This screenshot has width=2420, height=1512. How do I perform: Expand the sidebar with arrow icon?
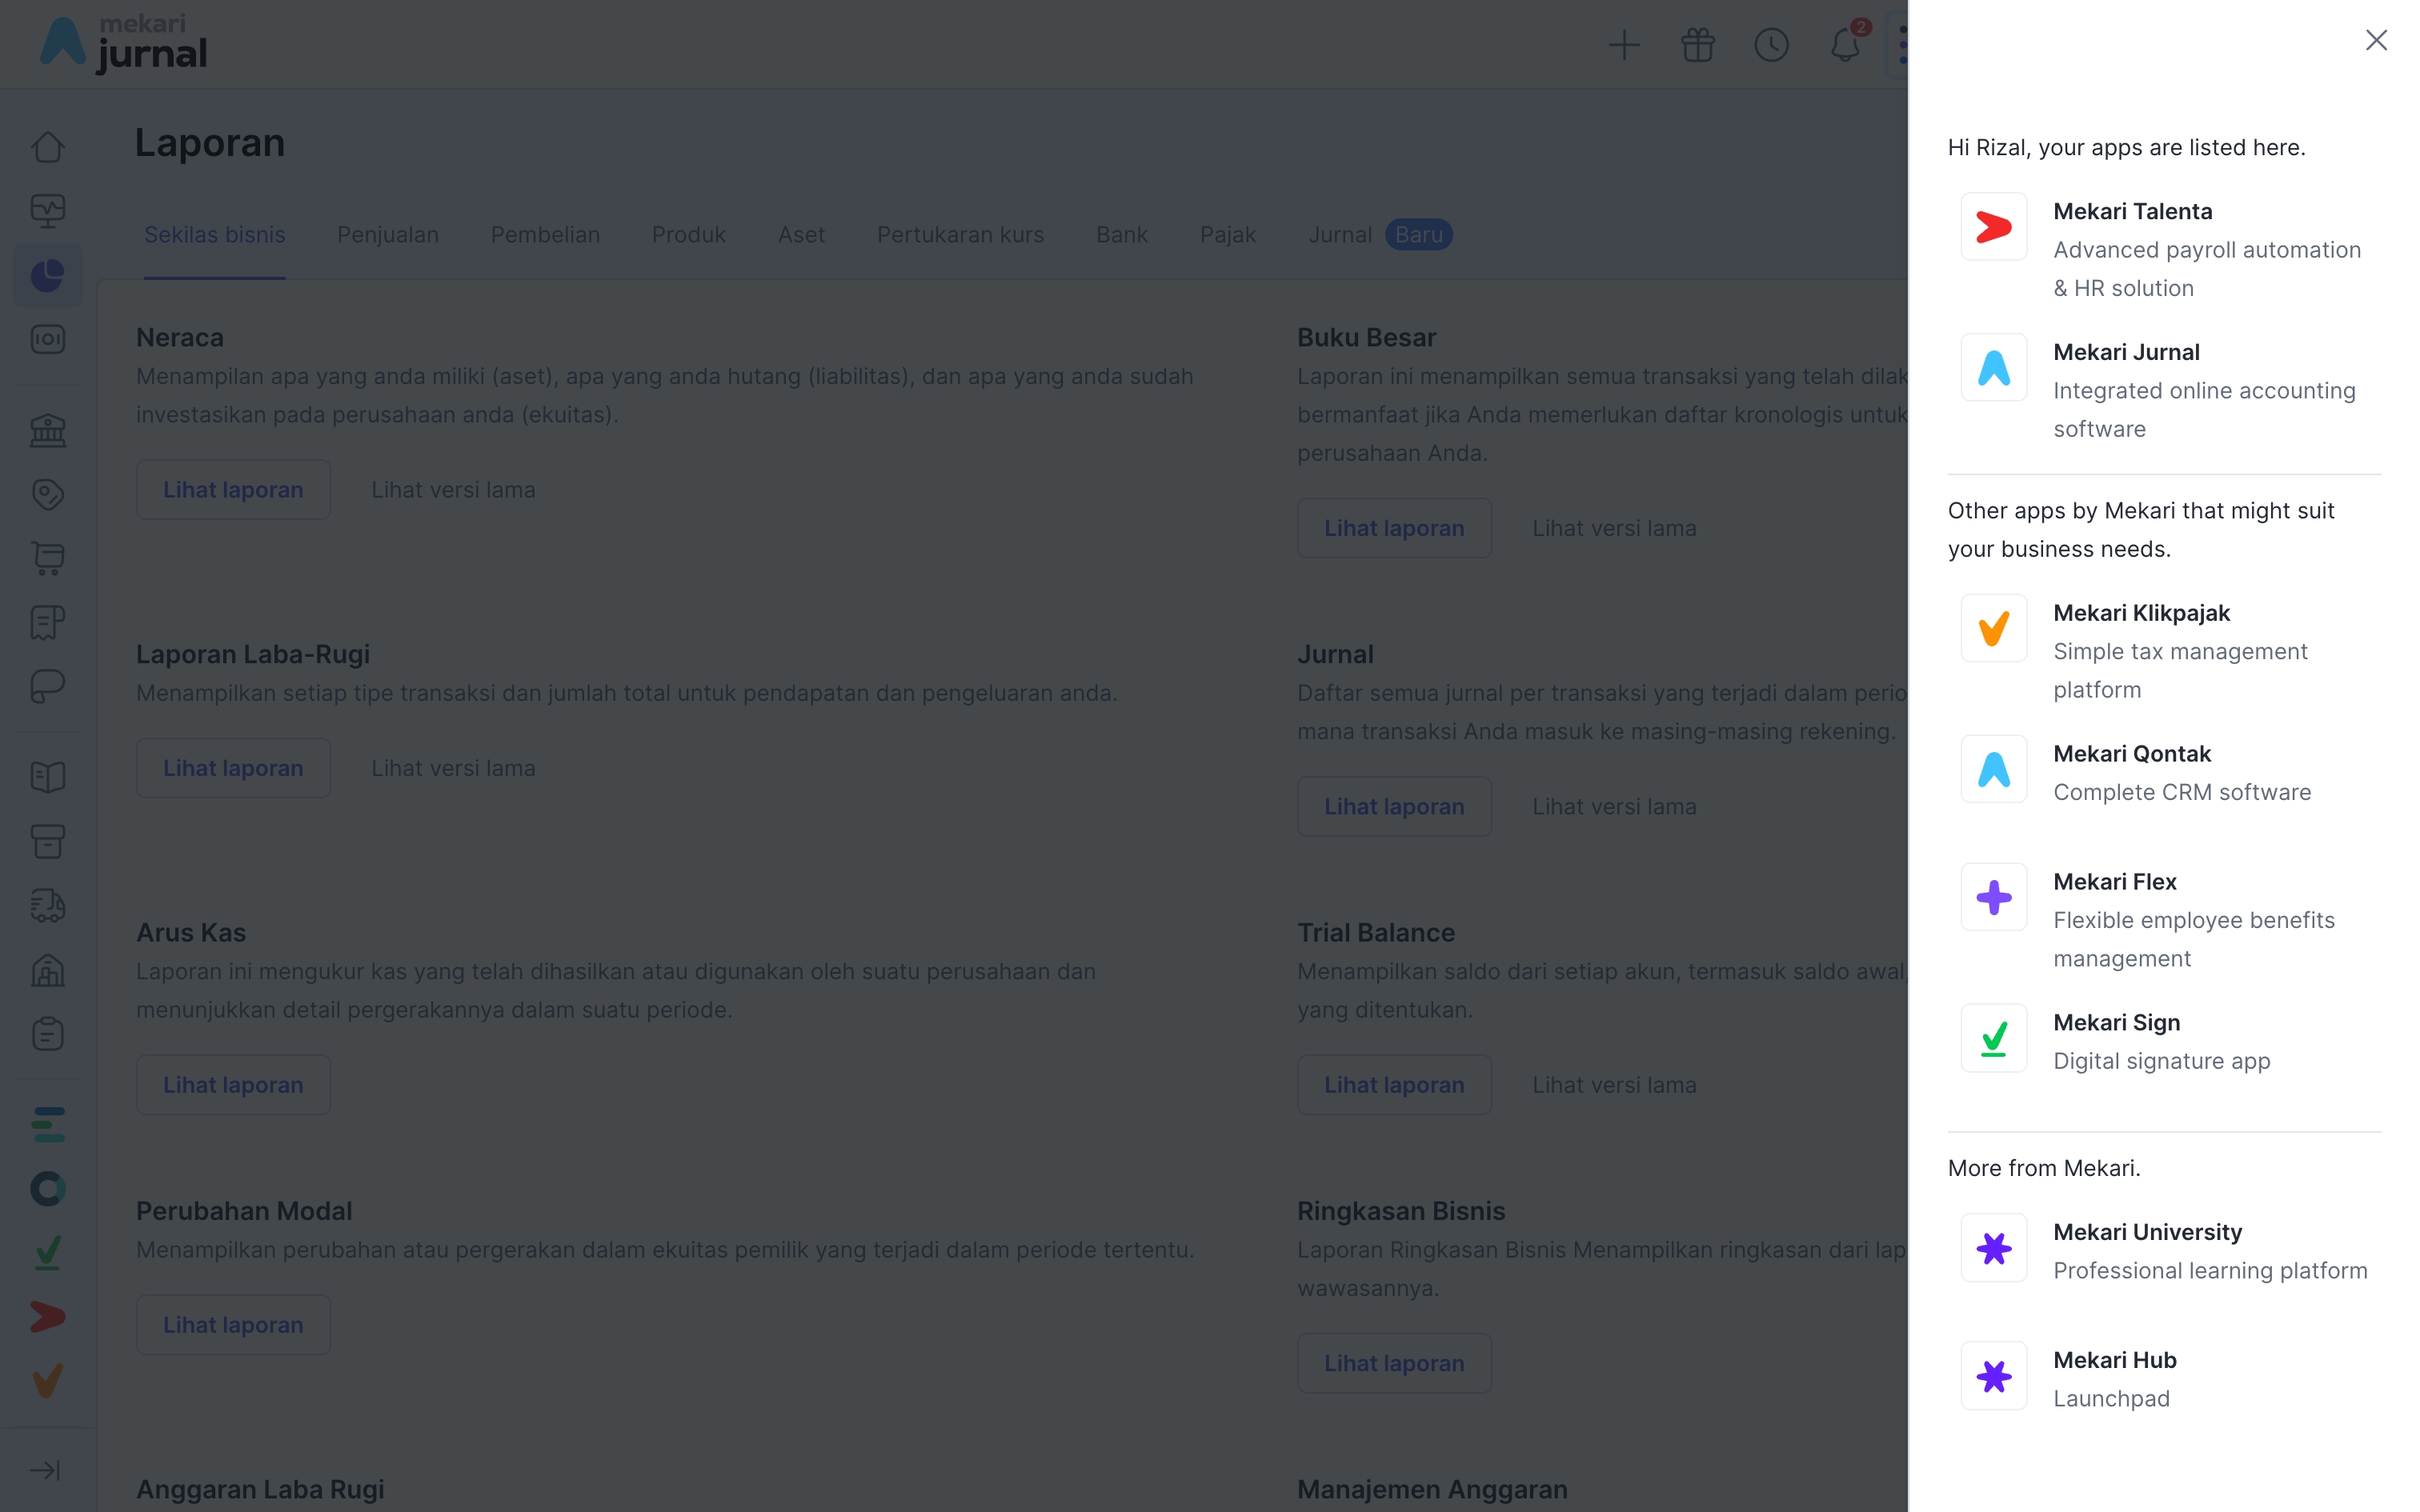46,1470
